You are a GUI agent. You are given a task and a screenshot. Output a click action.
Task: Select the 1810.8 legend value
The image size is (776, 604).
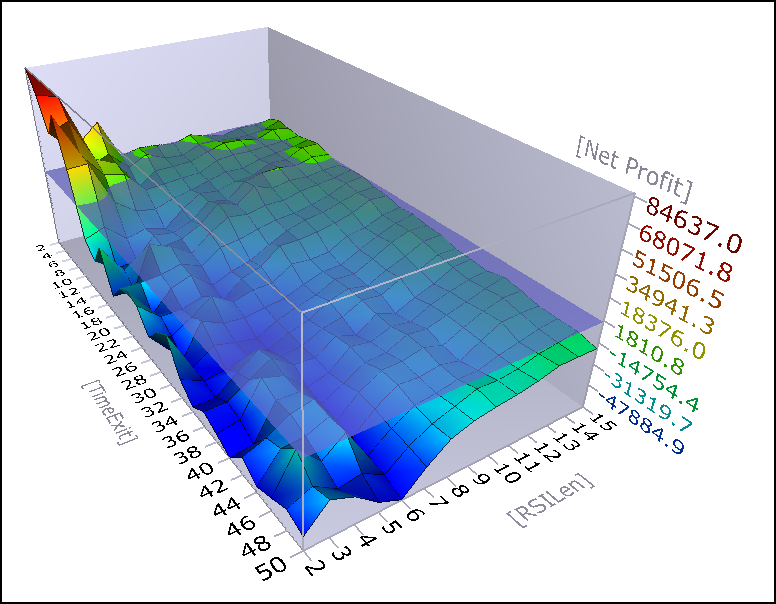coord(649,351)
